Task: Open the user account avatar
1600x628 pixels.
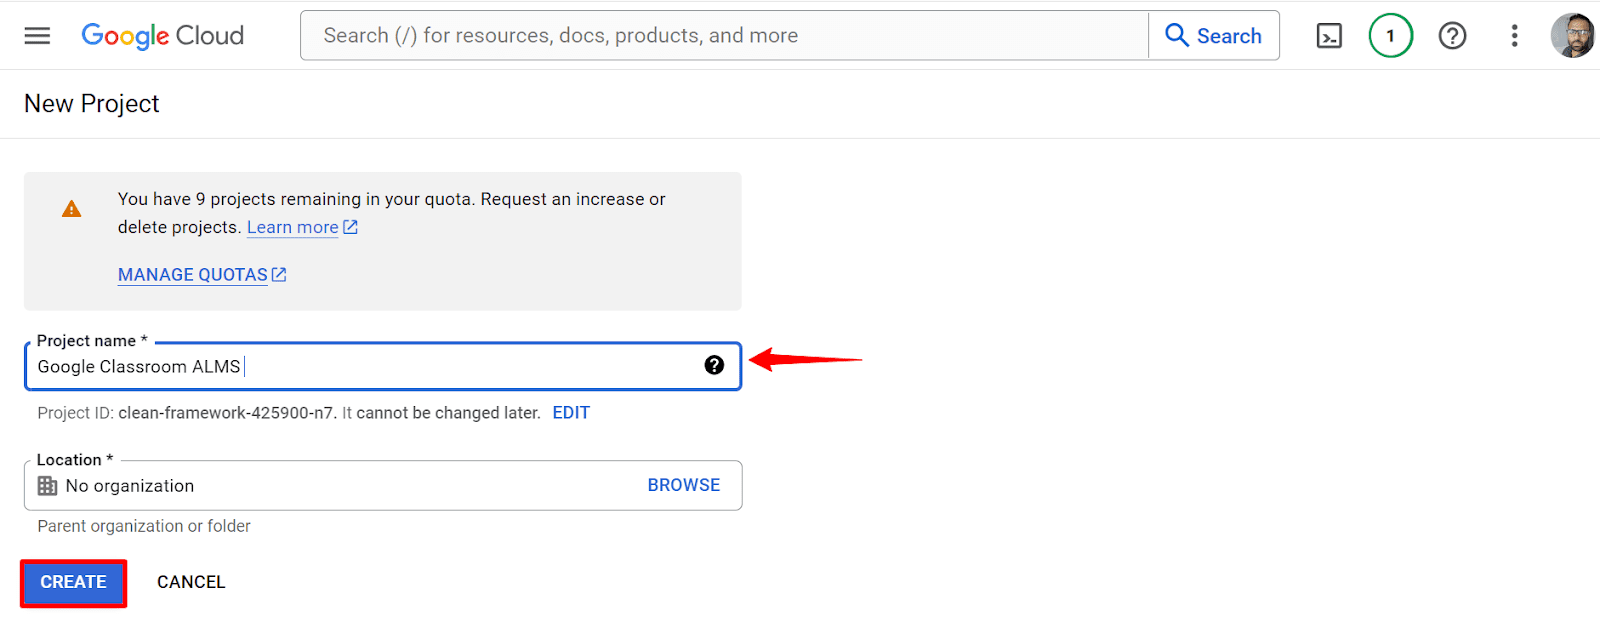Action: [1572, 36]
